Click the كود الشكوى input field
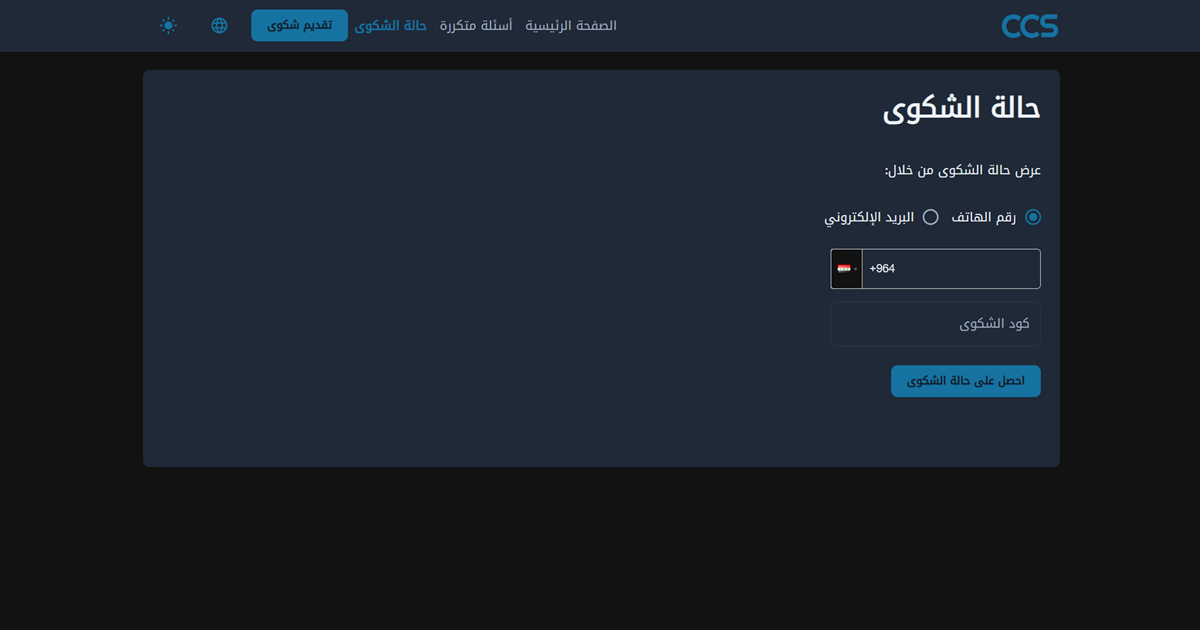The width and height of the screenshot is (1200, 630). click(935, 324)
